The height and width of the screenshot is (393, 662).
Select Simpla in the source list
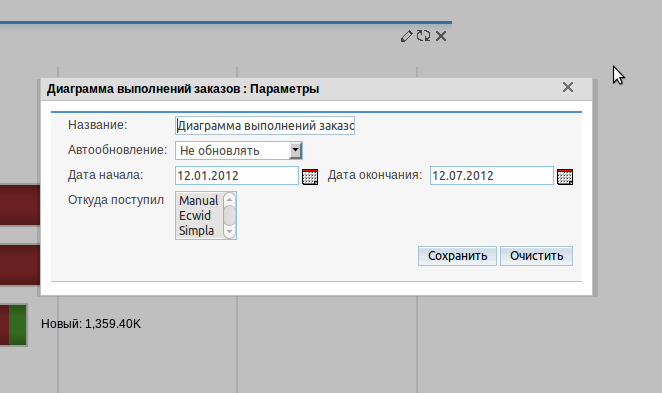click(199, 231)
